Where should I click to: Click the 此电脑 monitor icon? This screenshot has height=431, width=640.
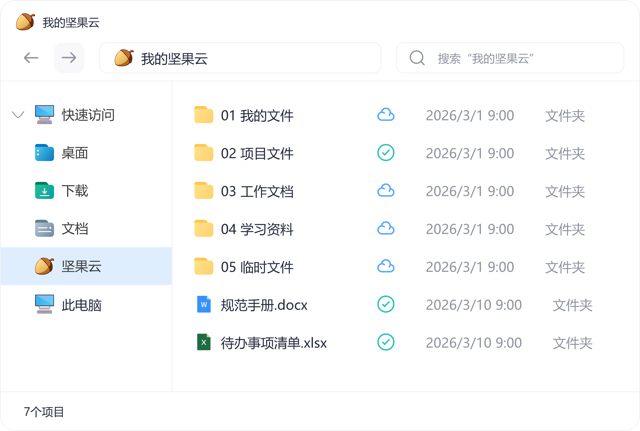pos(44,304)
